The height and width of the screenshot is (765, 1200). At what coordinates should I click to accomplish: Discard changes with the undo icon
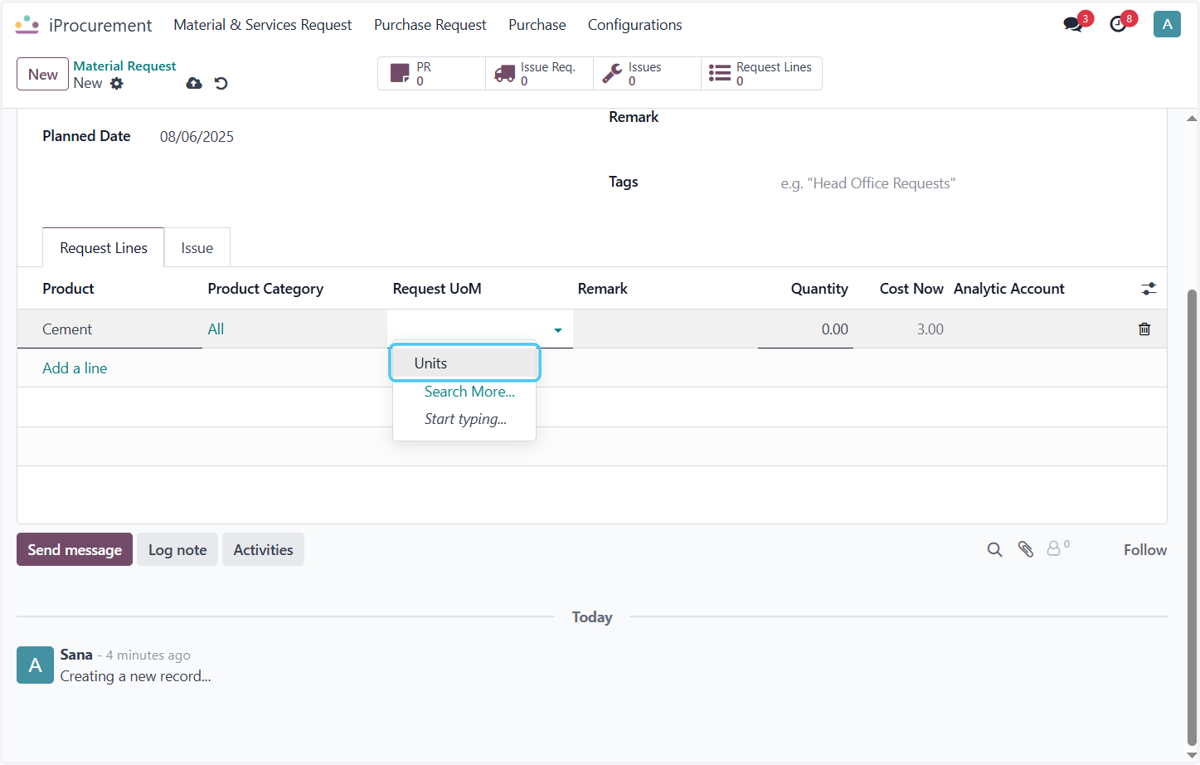pyautogui.click(x=221, y=83)
